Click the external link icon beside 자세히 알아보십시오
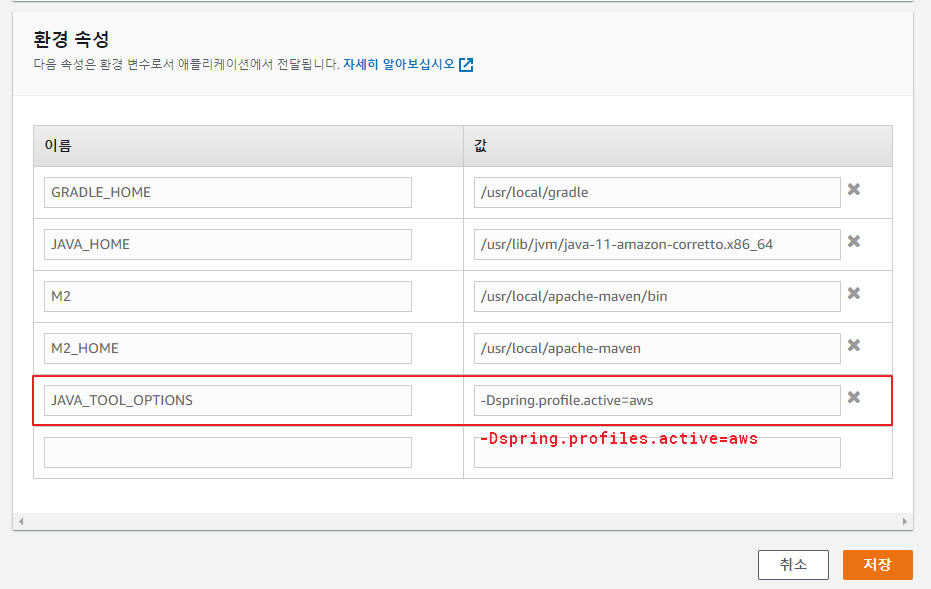The height and width of the screenshot is (589, 931). coord(466,65)
